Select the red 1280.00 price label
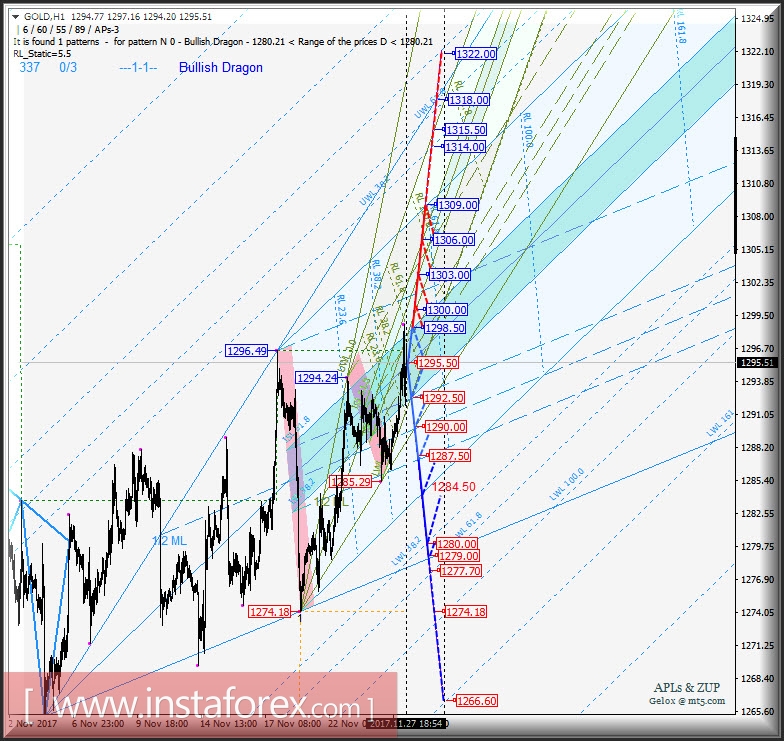 [x=457, y=544]
